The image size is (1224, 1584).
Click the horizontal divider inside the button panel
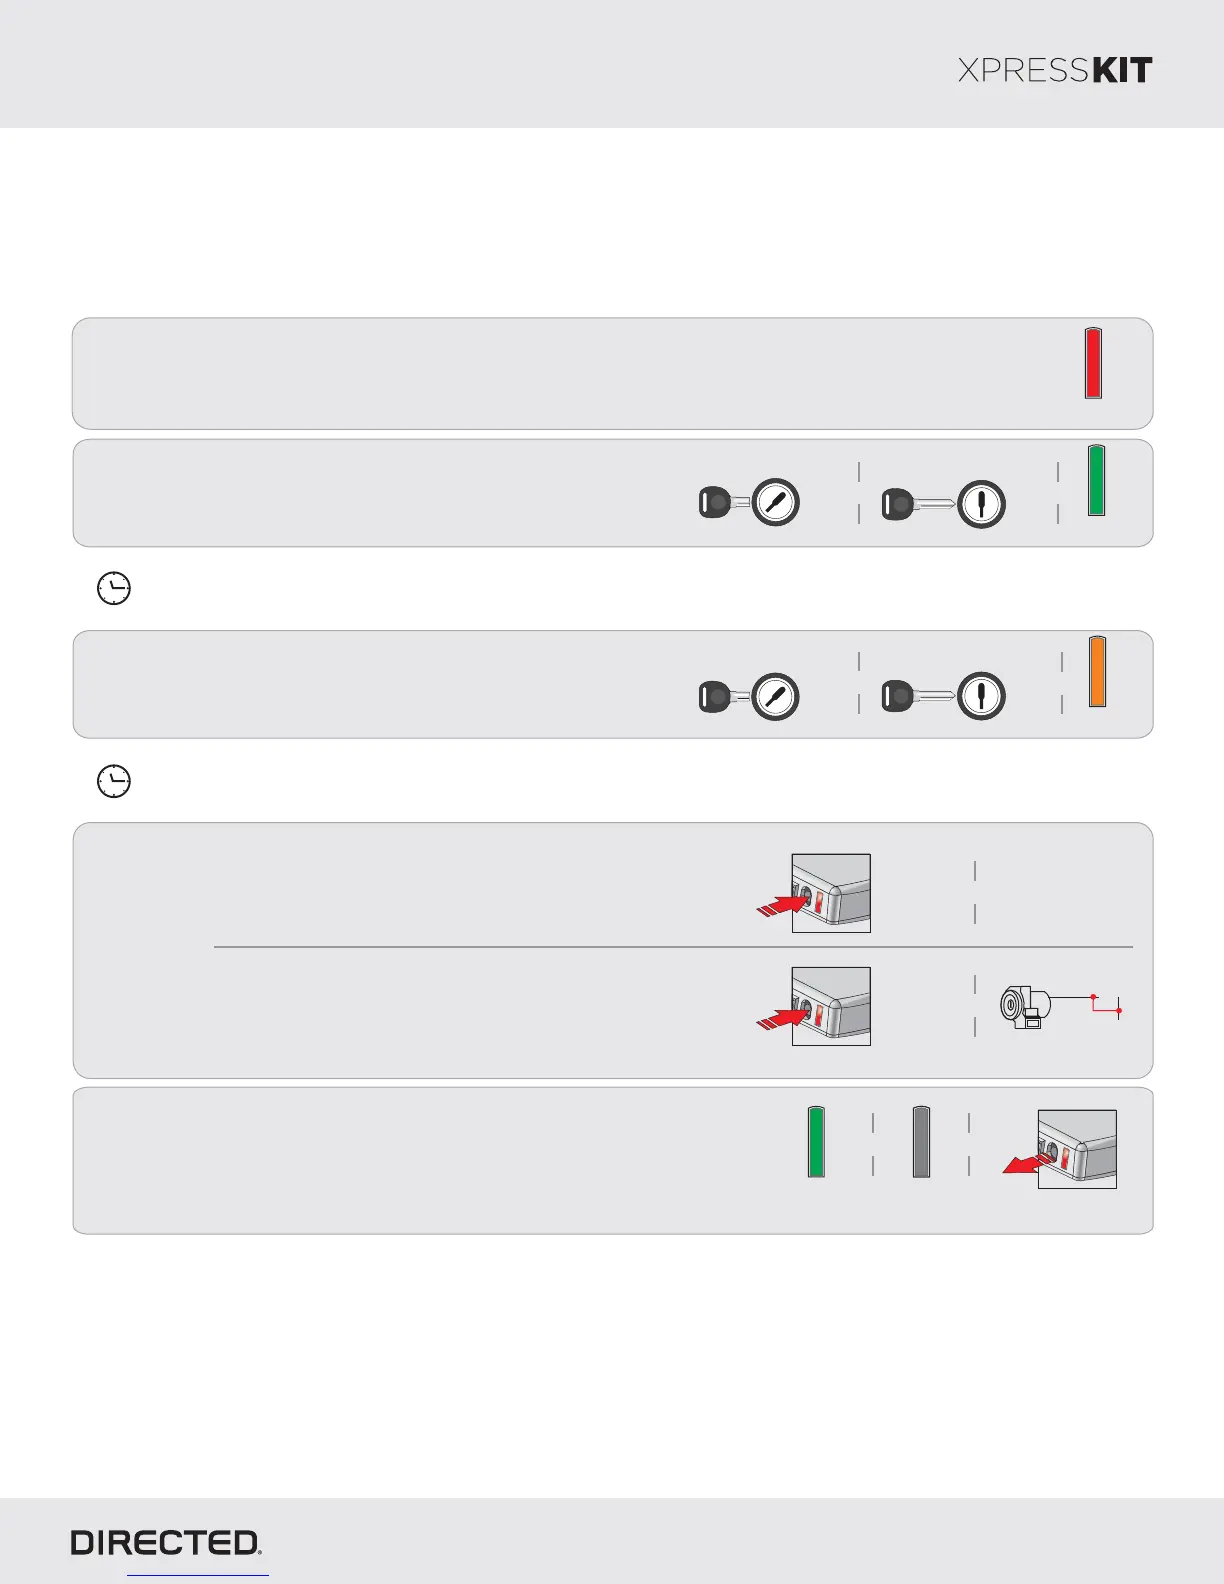[673, 947]
